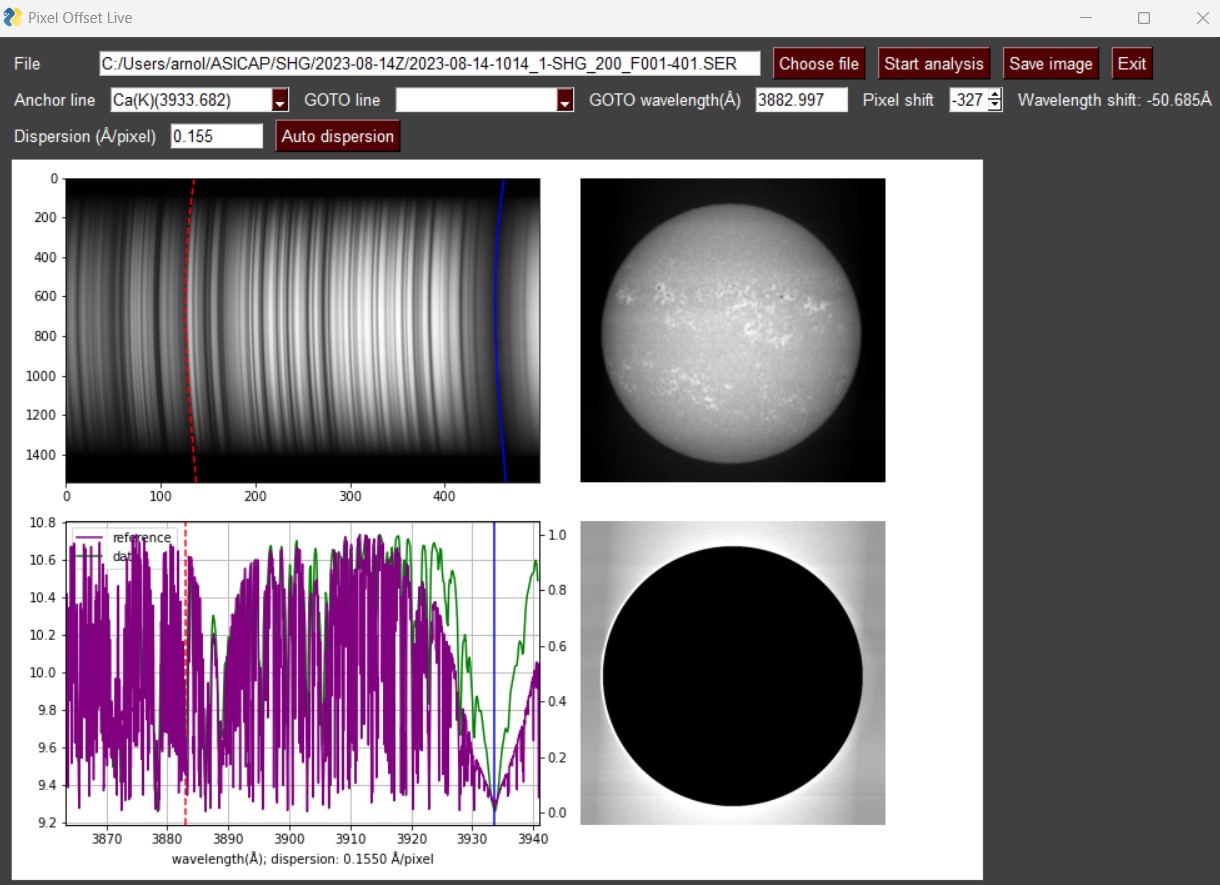Click the 'Anchor line' label
The width and height of the screenshot is (1220, 885).
click(55, 100)
